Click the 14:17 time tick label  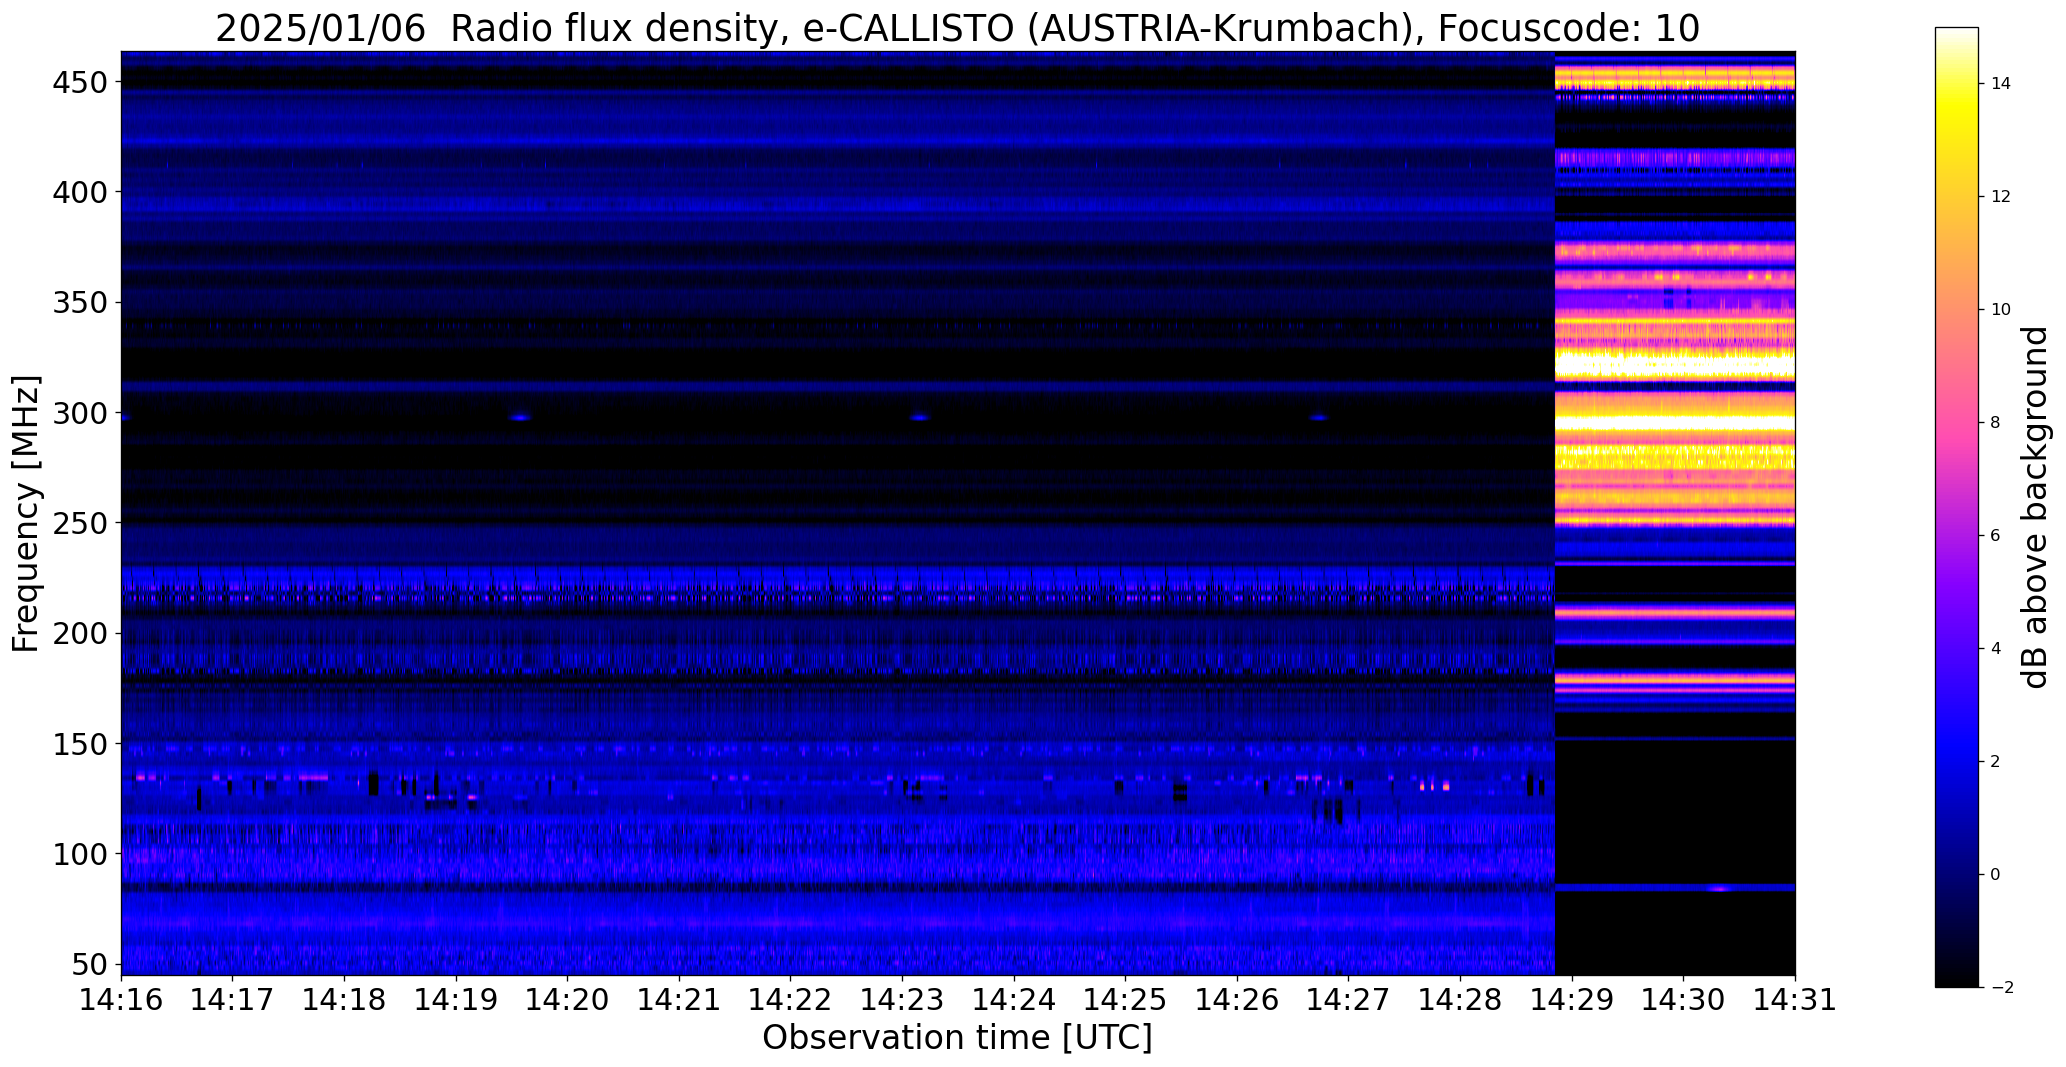233,1000
